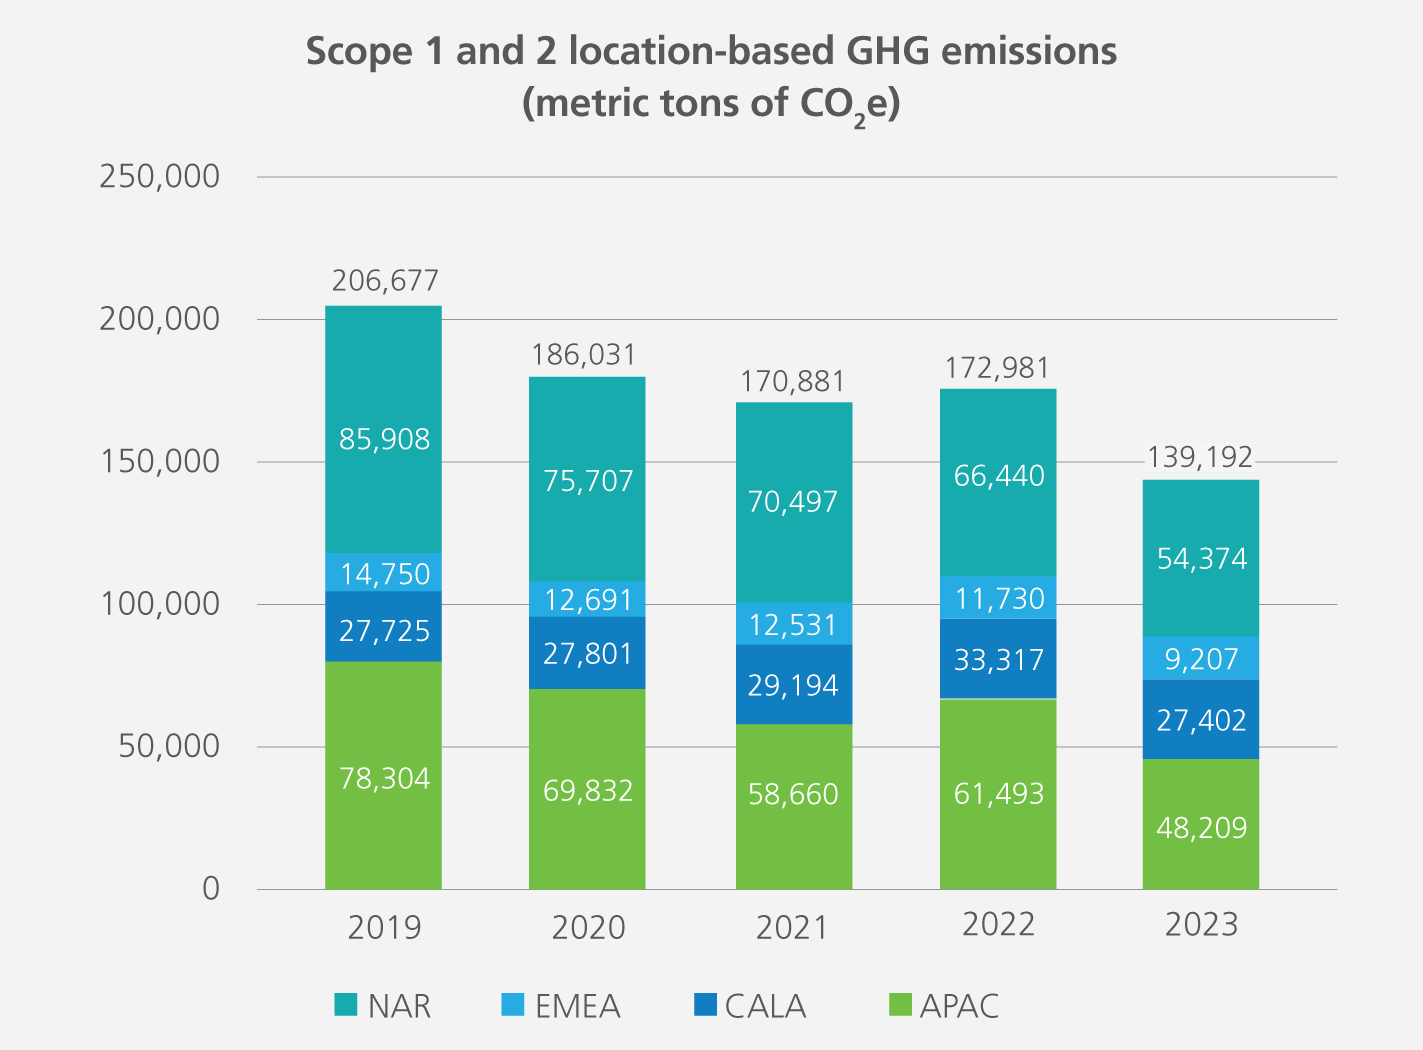Click the 2020 x-axis label
Screen dimensions: 1423x1050
coord(588,927)
